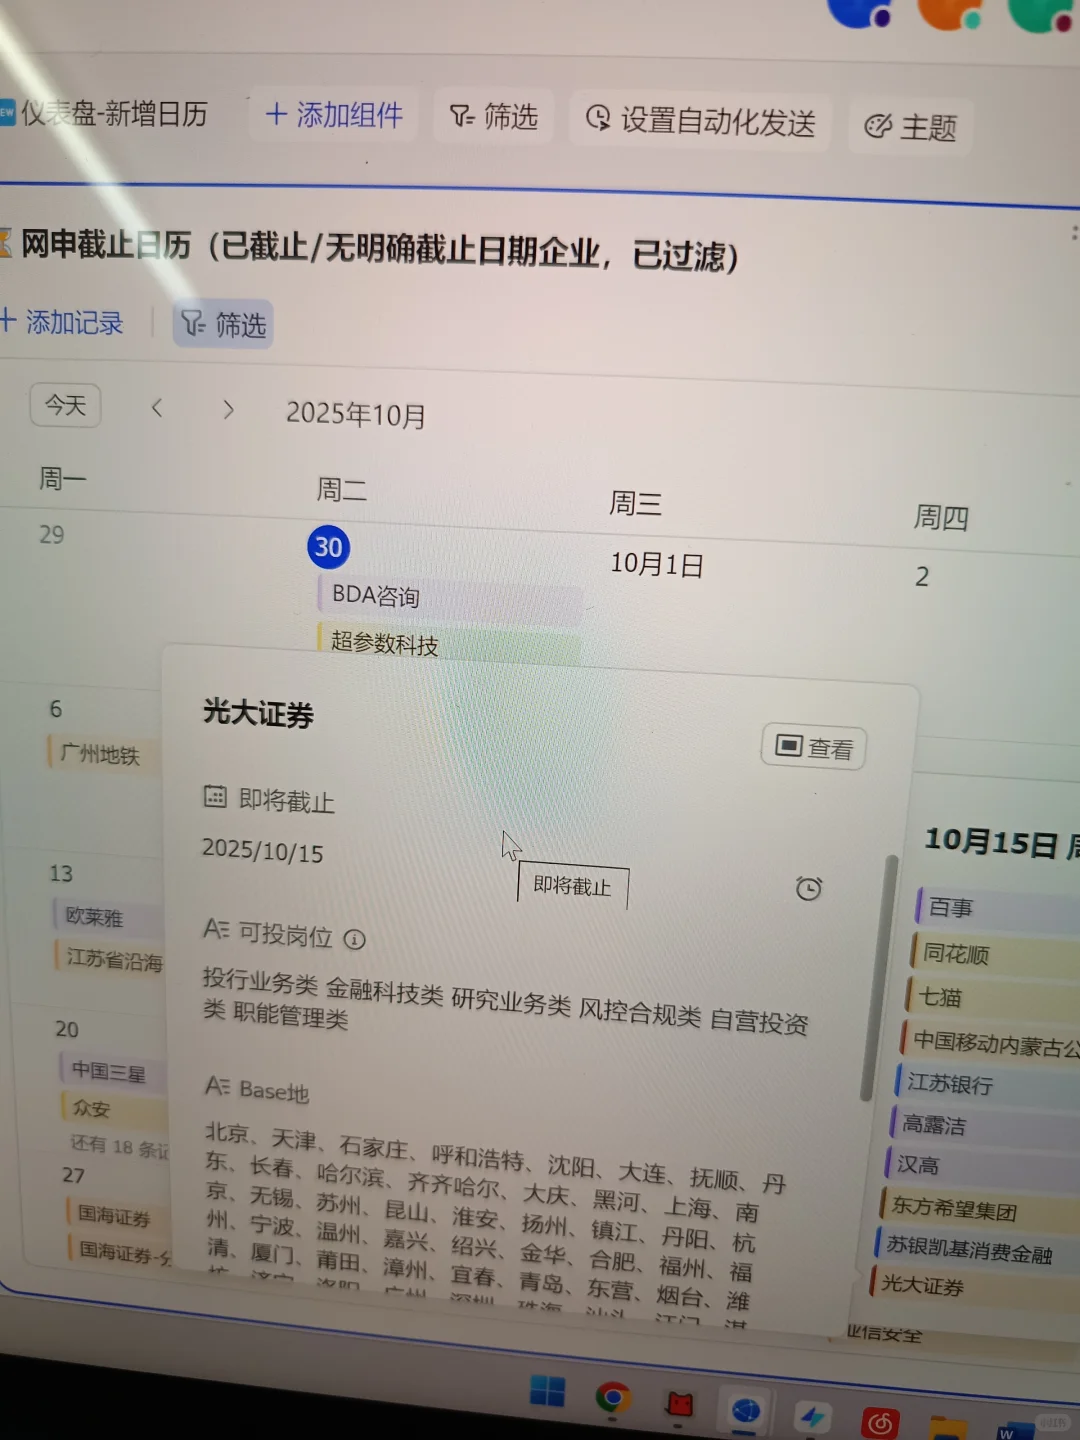The image size is (1080, 1440).
Task: Select 中国移动内蒙古公司 entry
Action: [x=989, y=1043]
